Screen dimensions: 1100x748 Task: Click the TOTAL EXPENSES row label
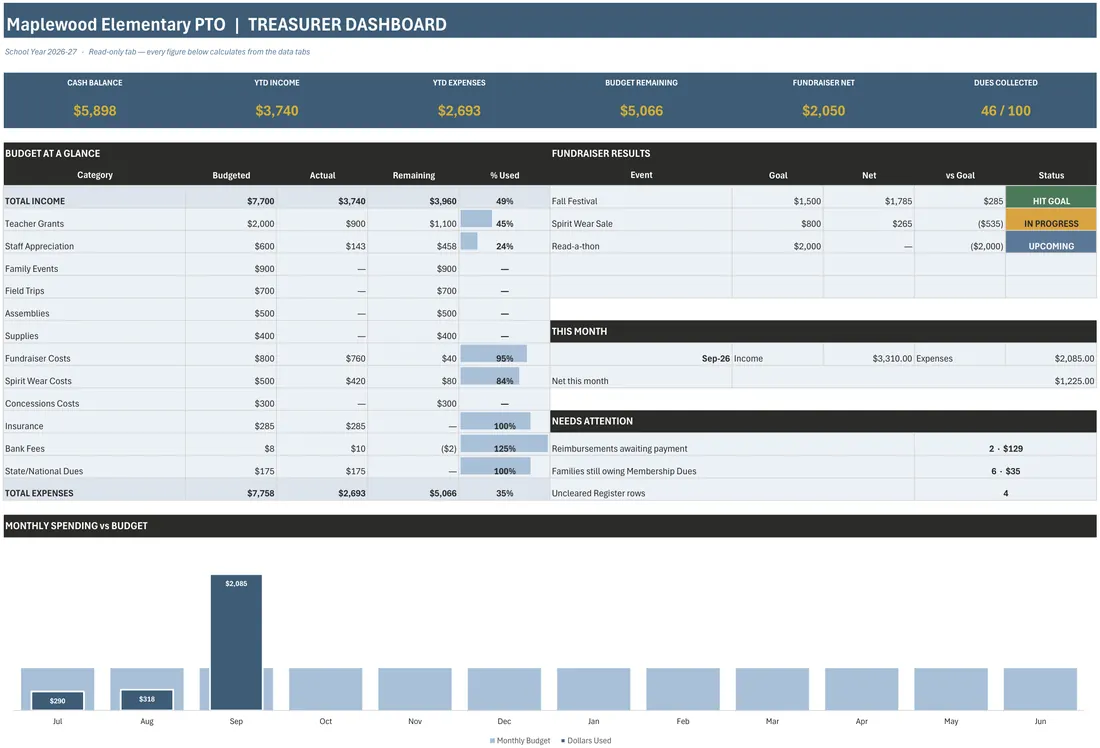(x=39, y=493)
